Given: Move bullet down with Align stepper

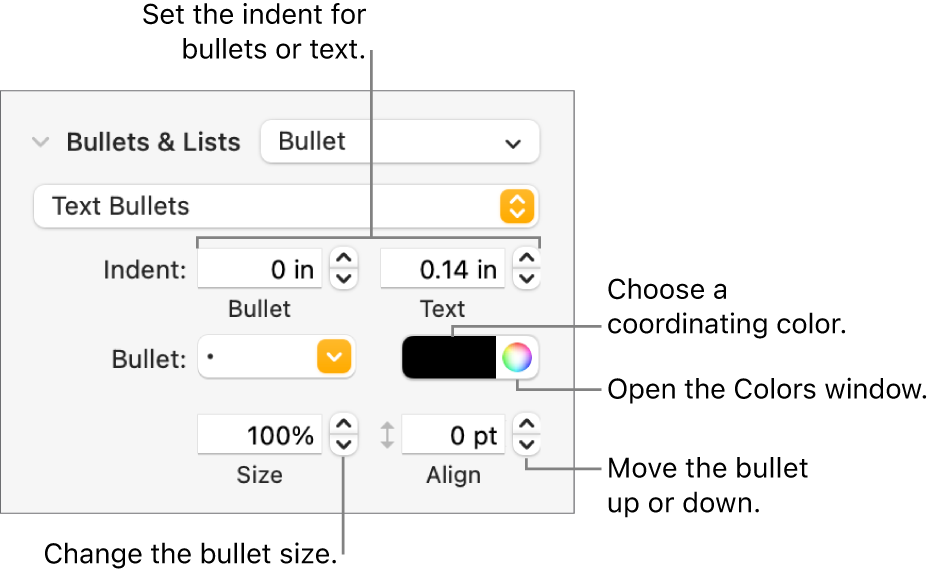Looking at the screenshot, I should 527,444.
